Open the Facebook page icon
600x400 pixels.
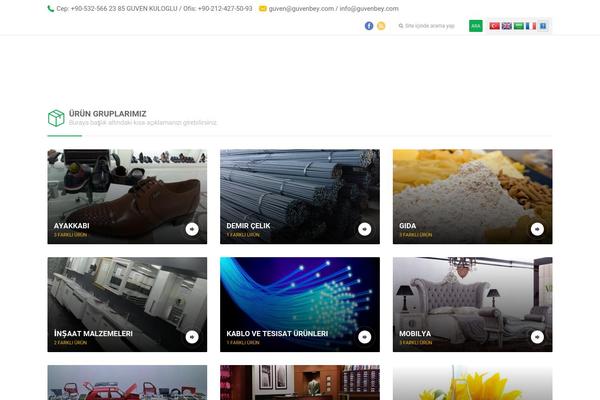(x=369, y=26)
